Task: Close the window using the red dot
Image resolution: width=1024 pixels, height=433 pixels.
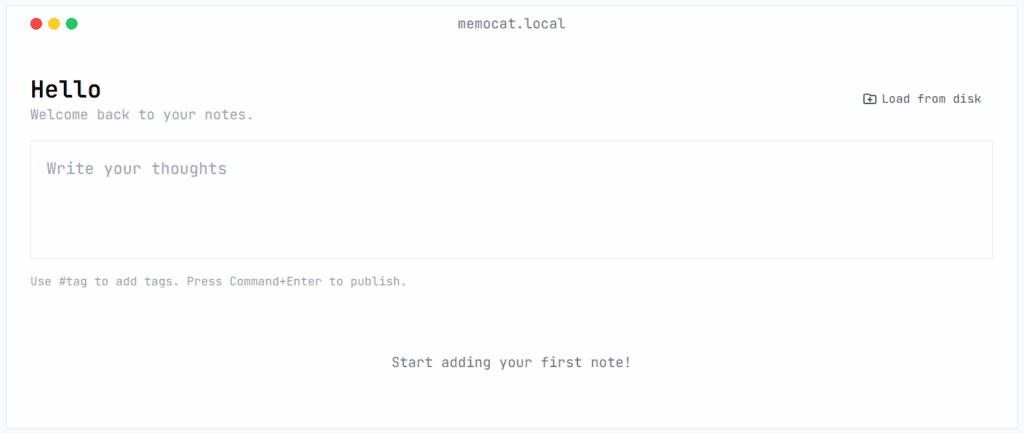Action: (x=36, y=24)
